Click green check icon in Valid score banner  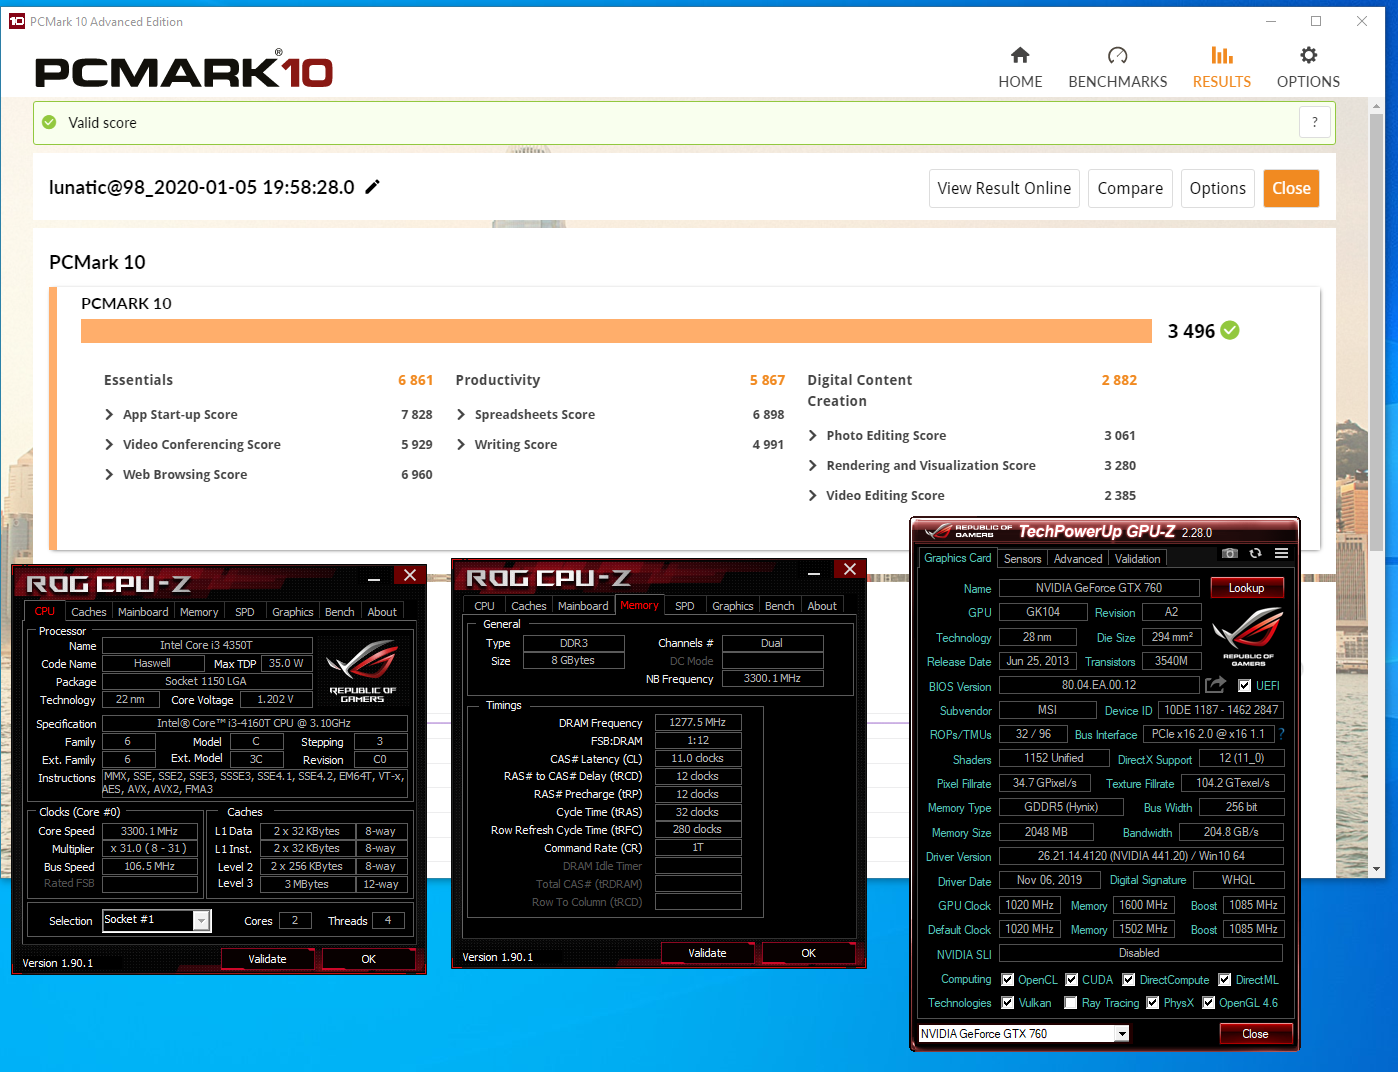click(x=49, y=122)
